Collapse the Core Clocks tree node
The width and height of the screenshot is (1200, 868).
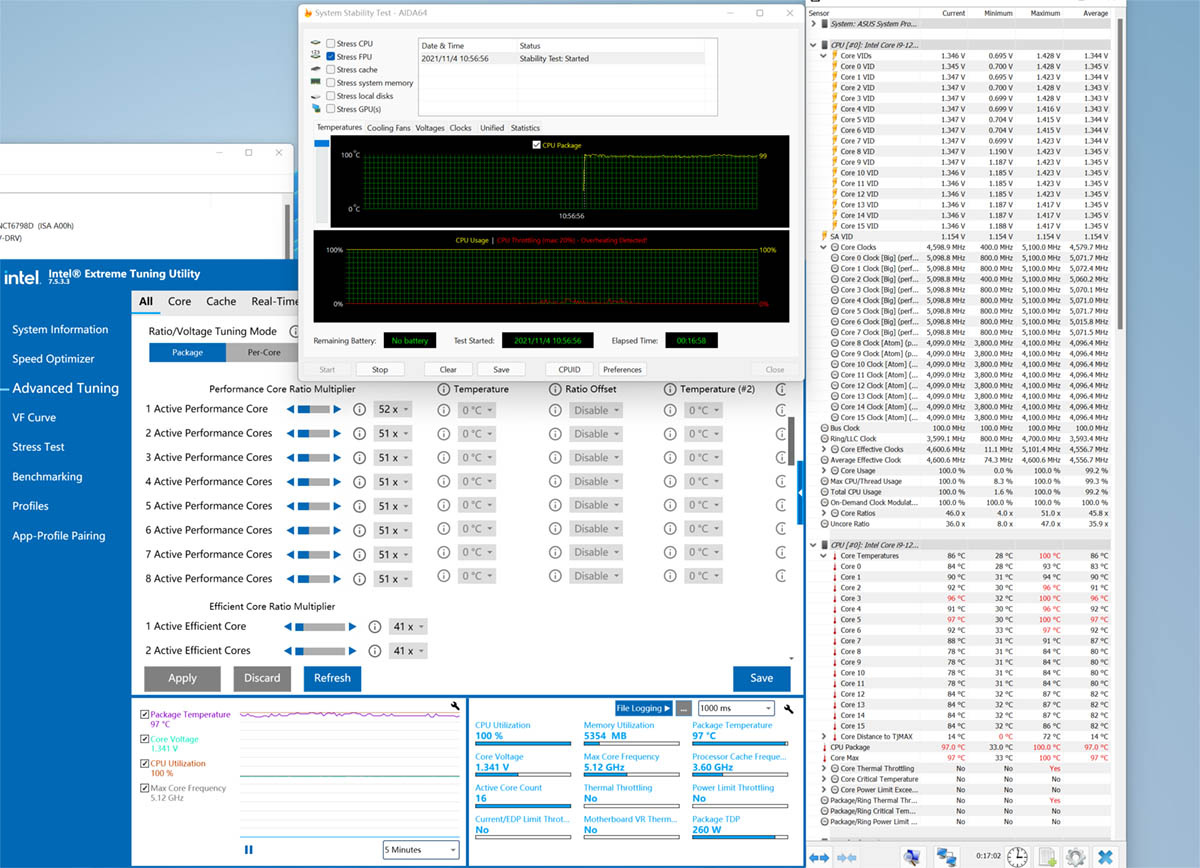tap(824, 247)
